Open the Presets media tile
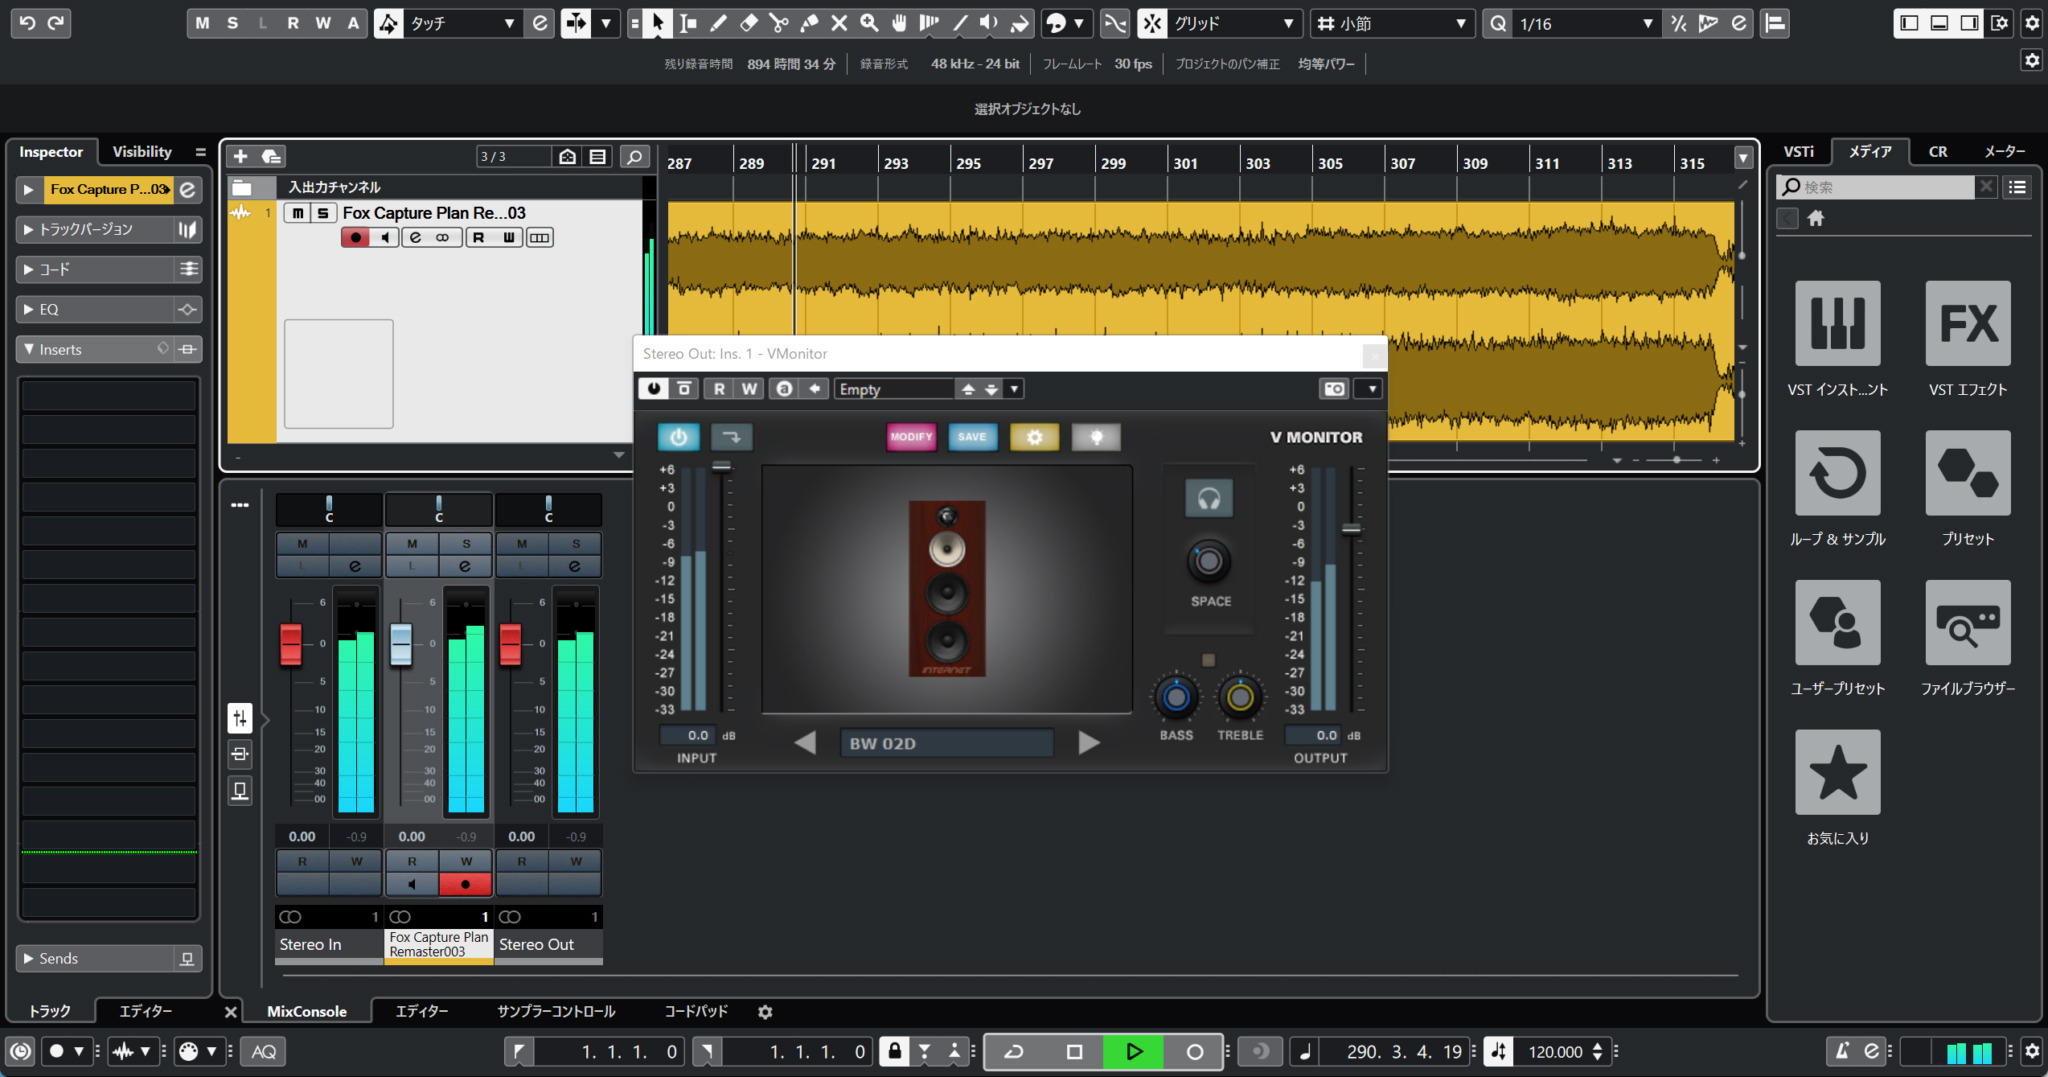Screen dimensions: 2048x1077 1967,473
